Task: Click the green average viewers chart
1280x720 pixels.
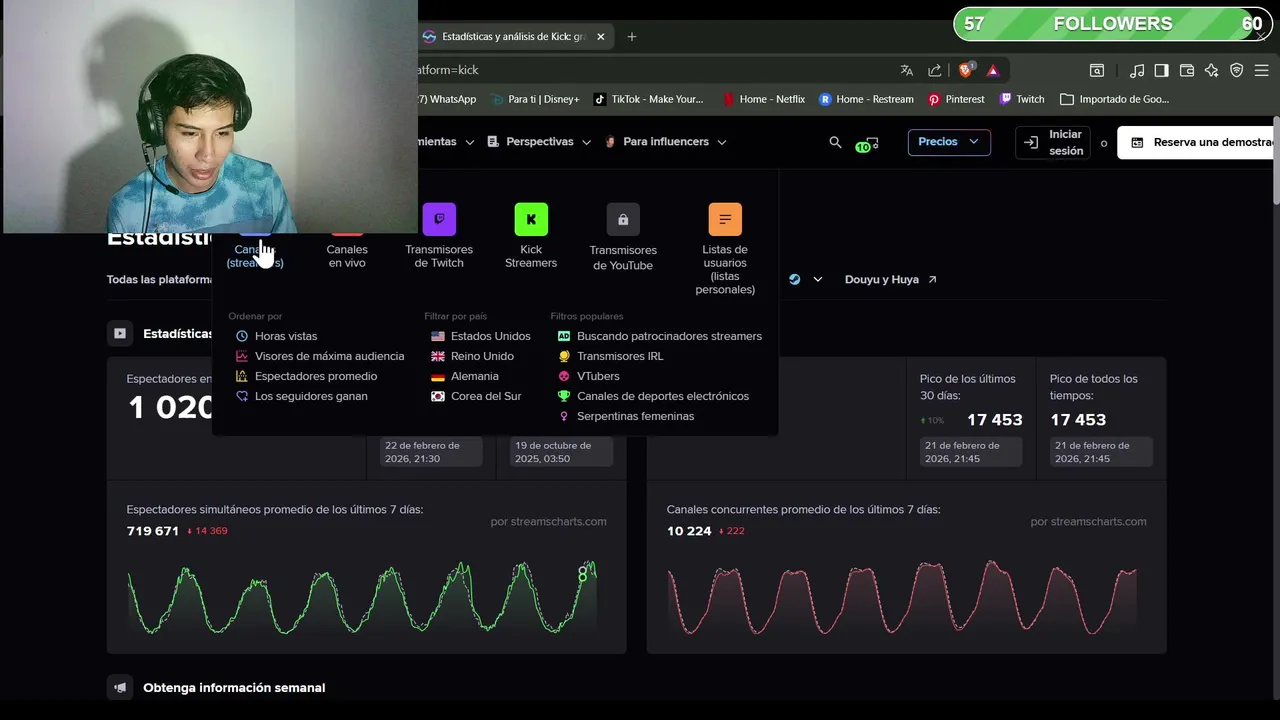Action: coord(362,598)
